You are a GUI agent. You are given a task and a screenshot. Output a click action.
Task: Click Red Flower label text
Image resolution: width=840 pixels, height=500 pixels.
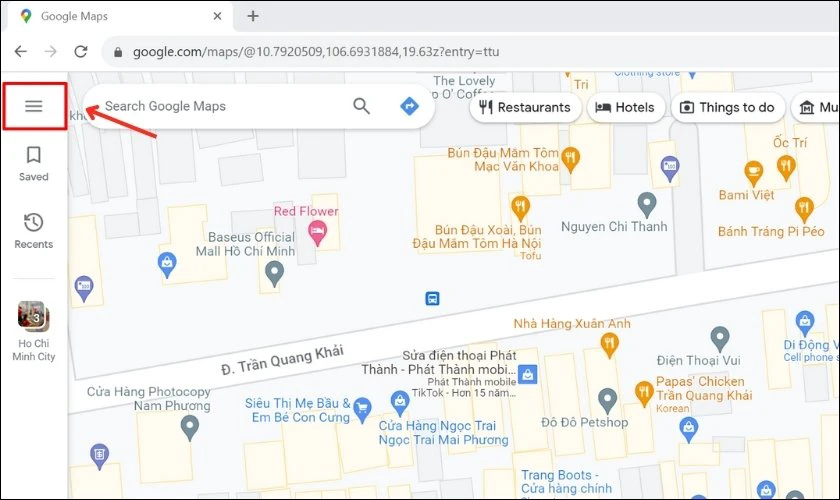(x=306, y=211)
